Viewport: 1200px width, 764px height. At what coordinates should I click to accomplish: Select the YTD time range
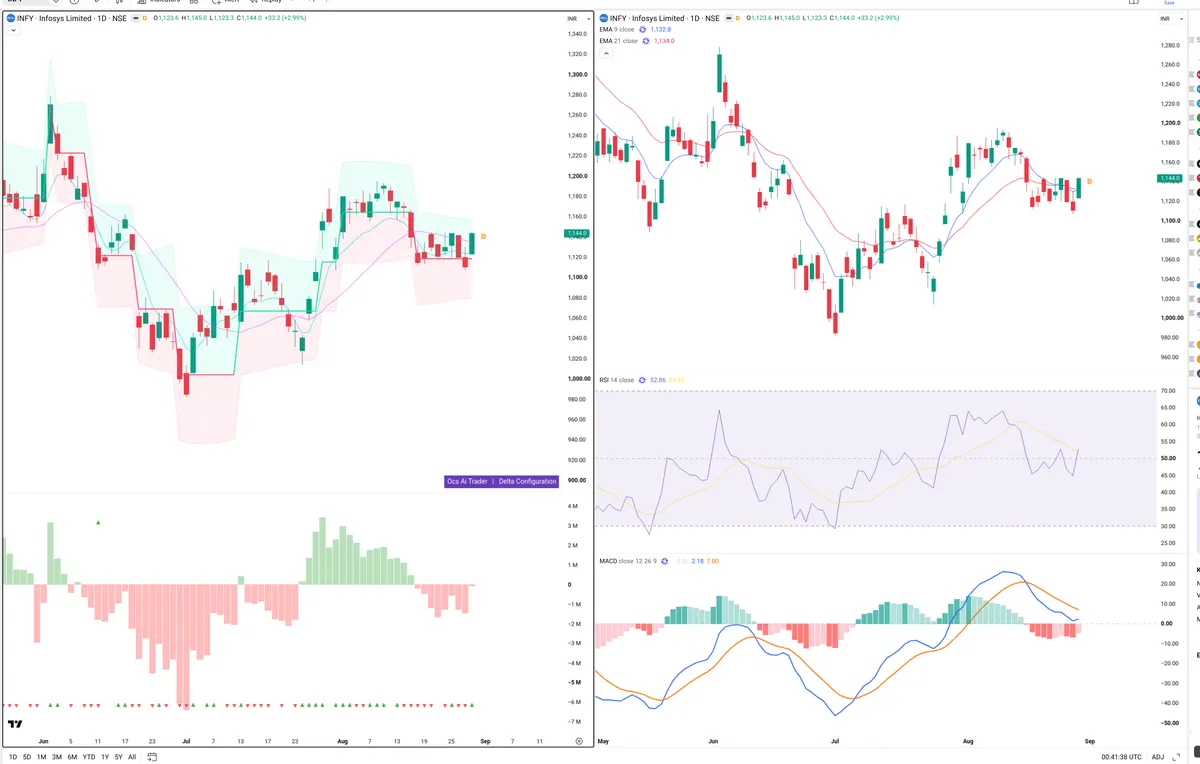point(89,757)
